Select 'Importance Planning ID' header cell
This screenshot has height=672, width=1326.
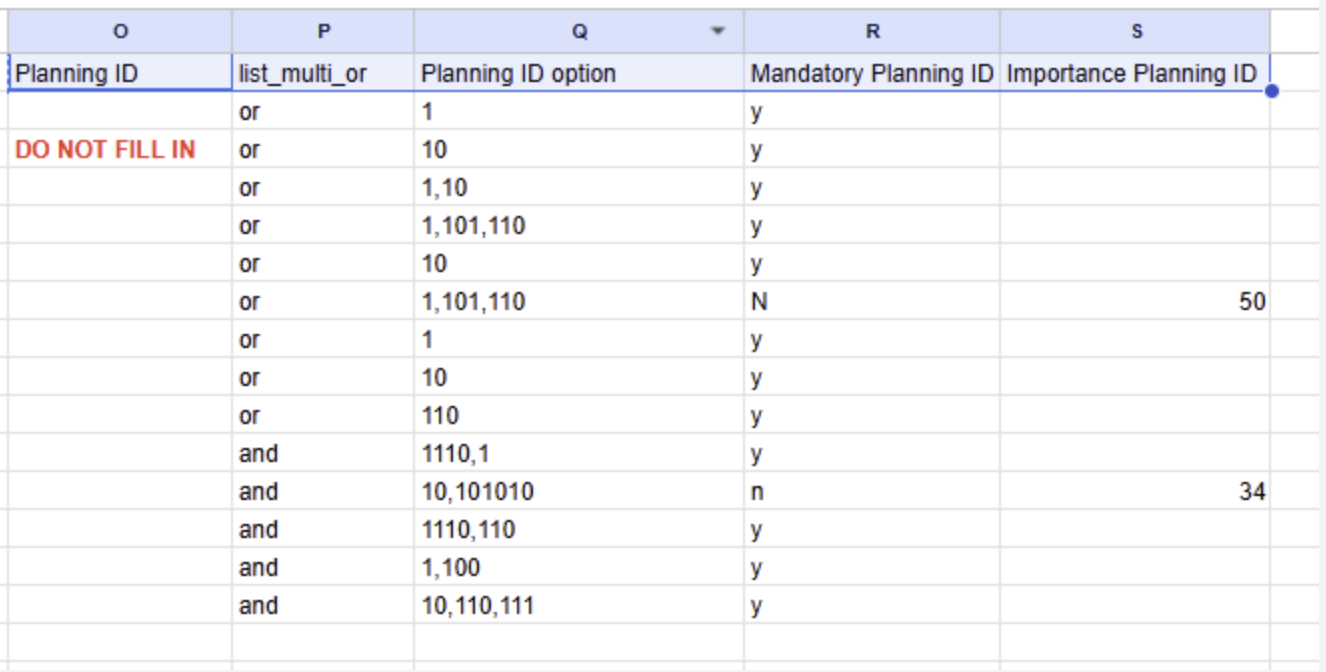point(1136,73)
